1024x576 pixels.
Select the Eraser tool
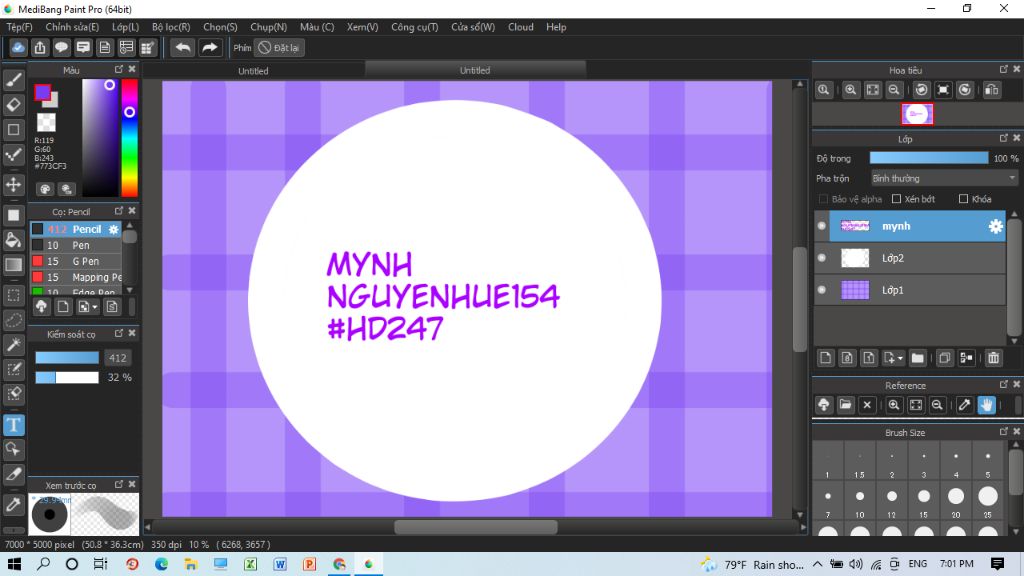[14, 104]
